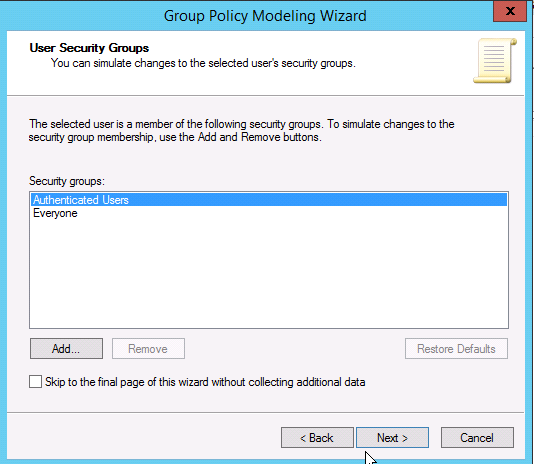The height and width of the screenshot is (464, 534).
Task: Click the 'Security groups:' label
Action: pyautogui.click(x=67, y=181)
